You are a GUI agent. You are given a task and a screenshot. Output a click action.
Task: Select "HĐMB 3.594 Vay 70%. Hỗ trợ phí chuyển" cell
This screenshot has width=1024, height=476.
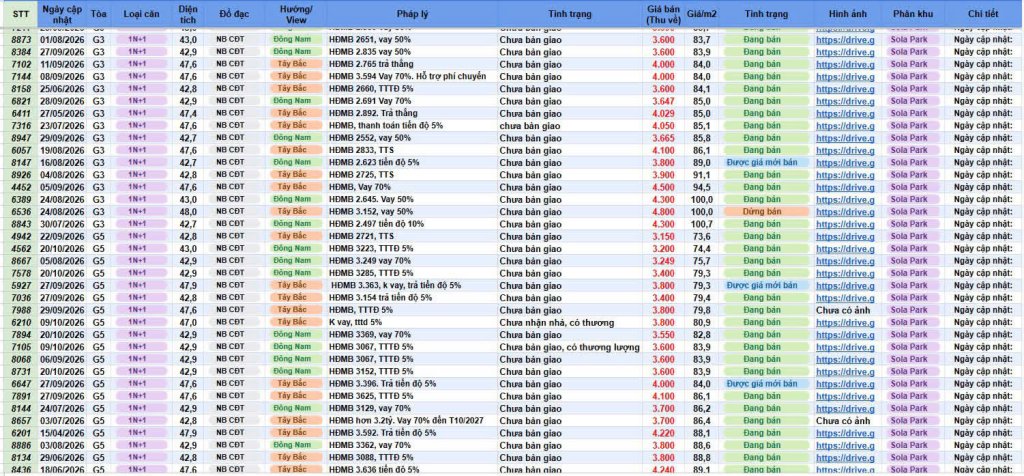(411, 76)
